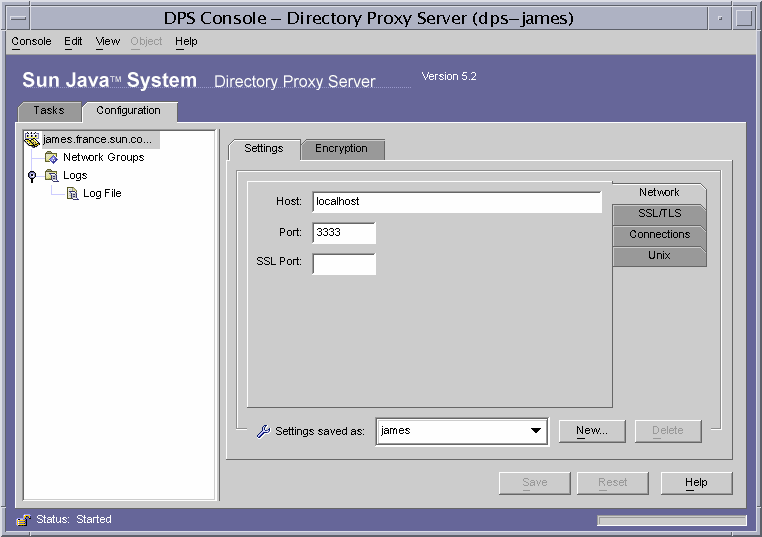Click the server icon beside james.france.sun.co...

tap(32, 139)
